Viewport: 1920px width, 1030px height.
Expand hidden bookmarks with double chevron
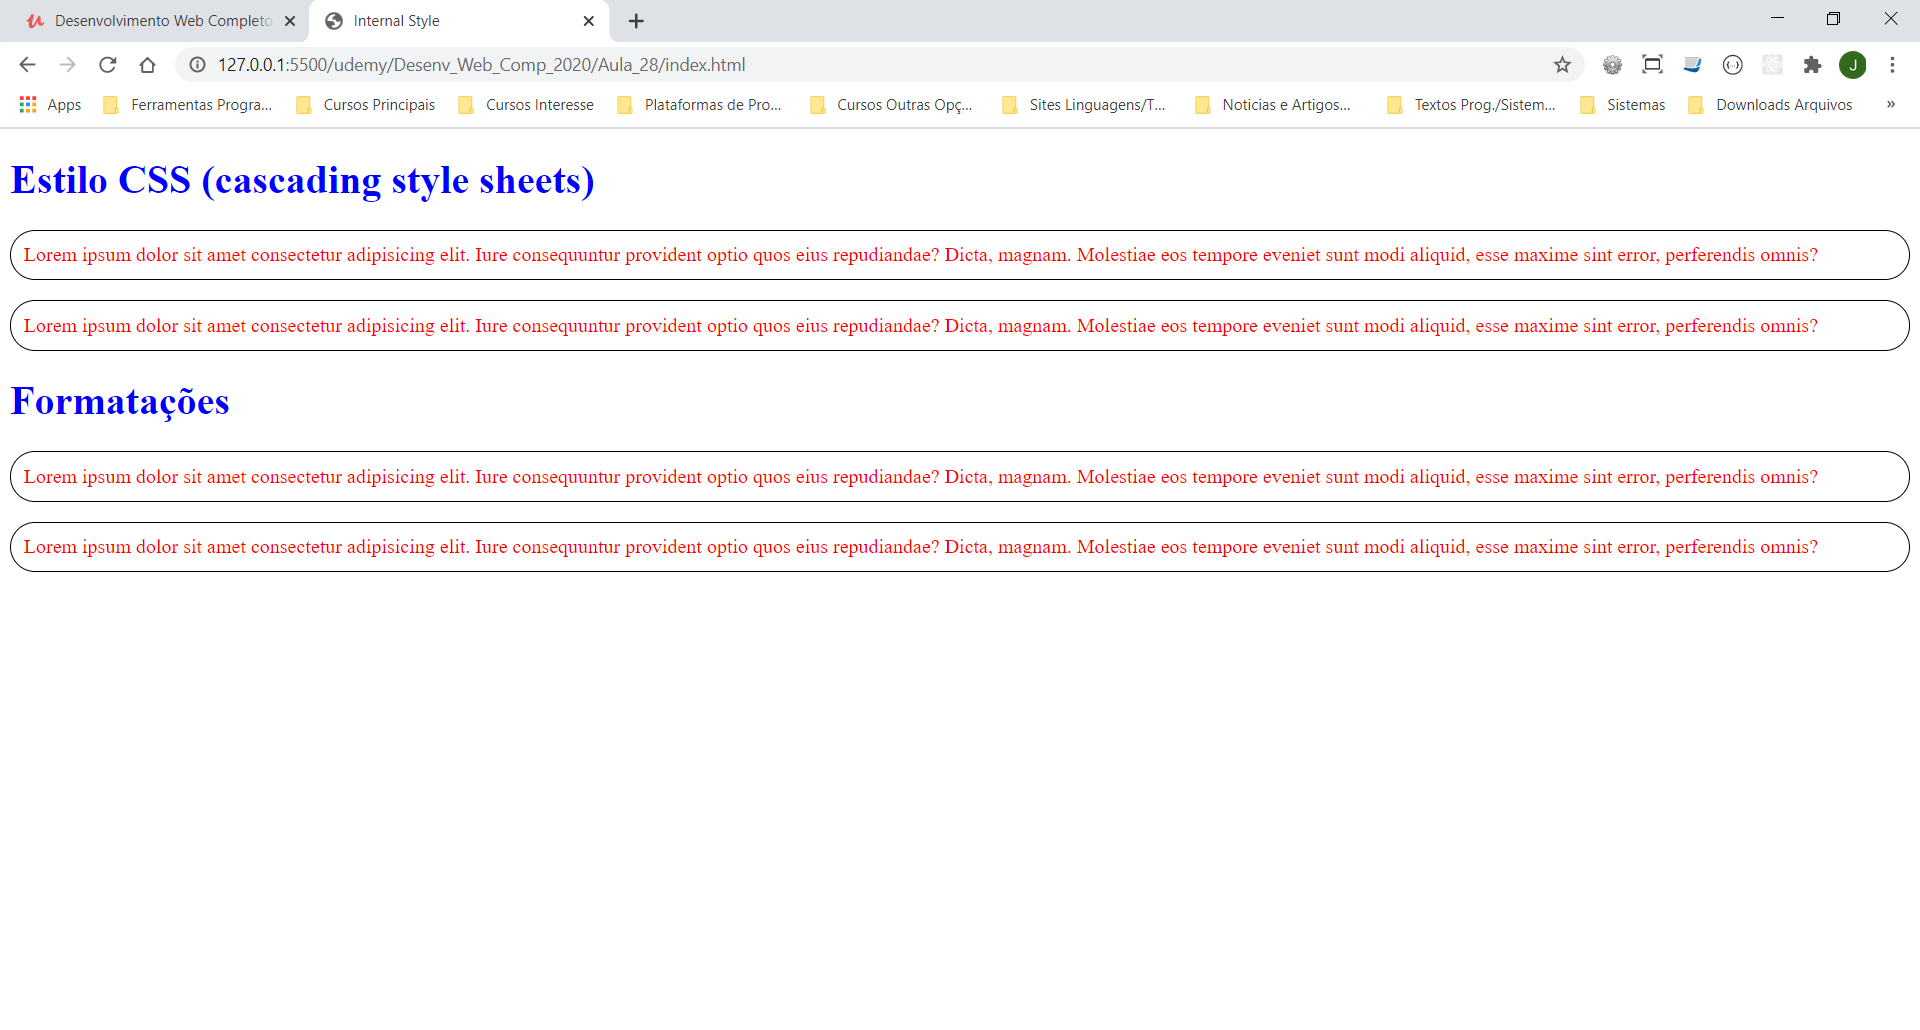1890,105
